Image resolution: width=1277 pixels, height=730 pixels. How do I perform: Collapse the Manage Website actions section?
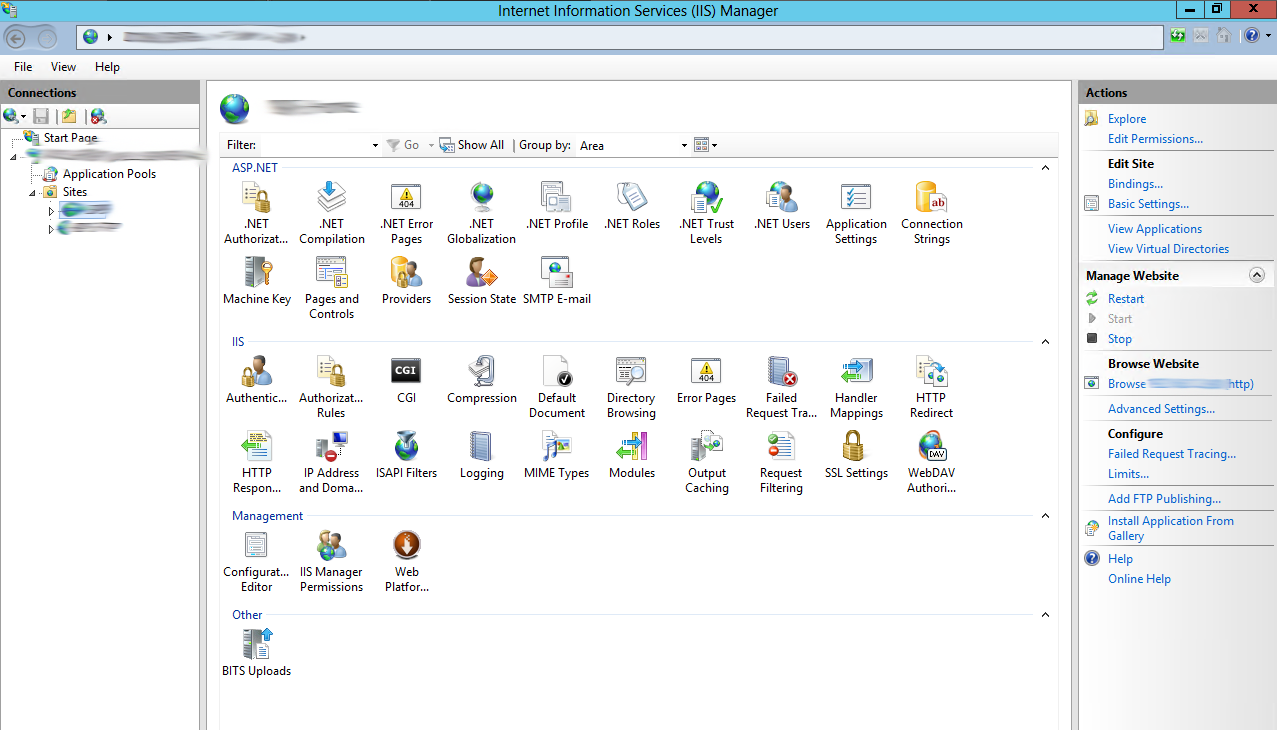pyautogui.click(x=1257, y=275)
